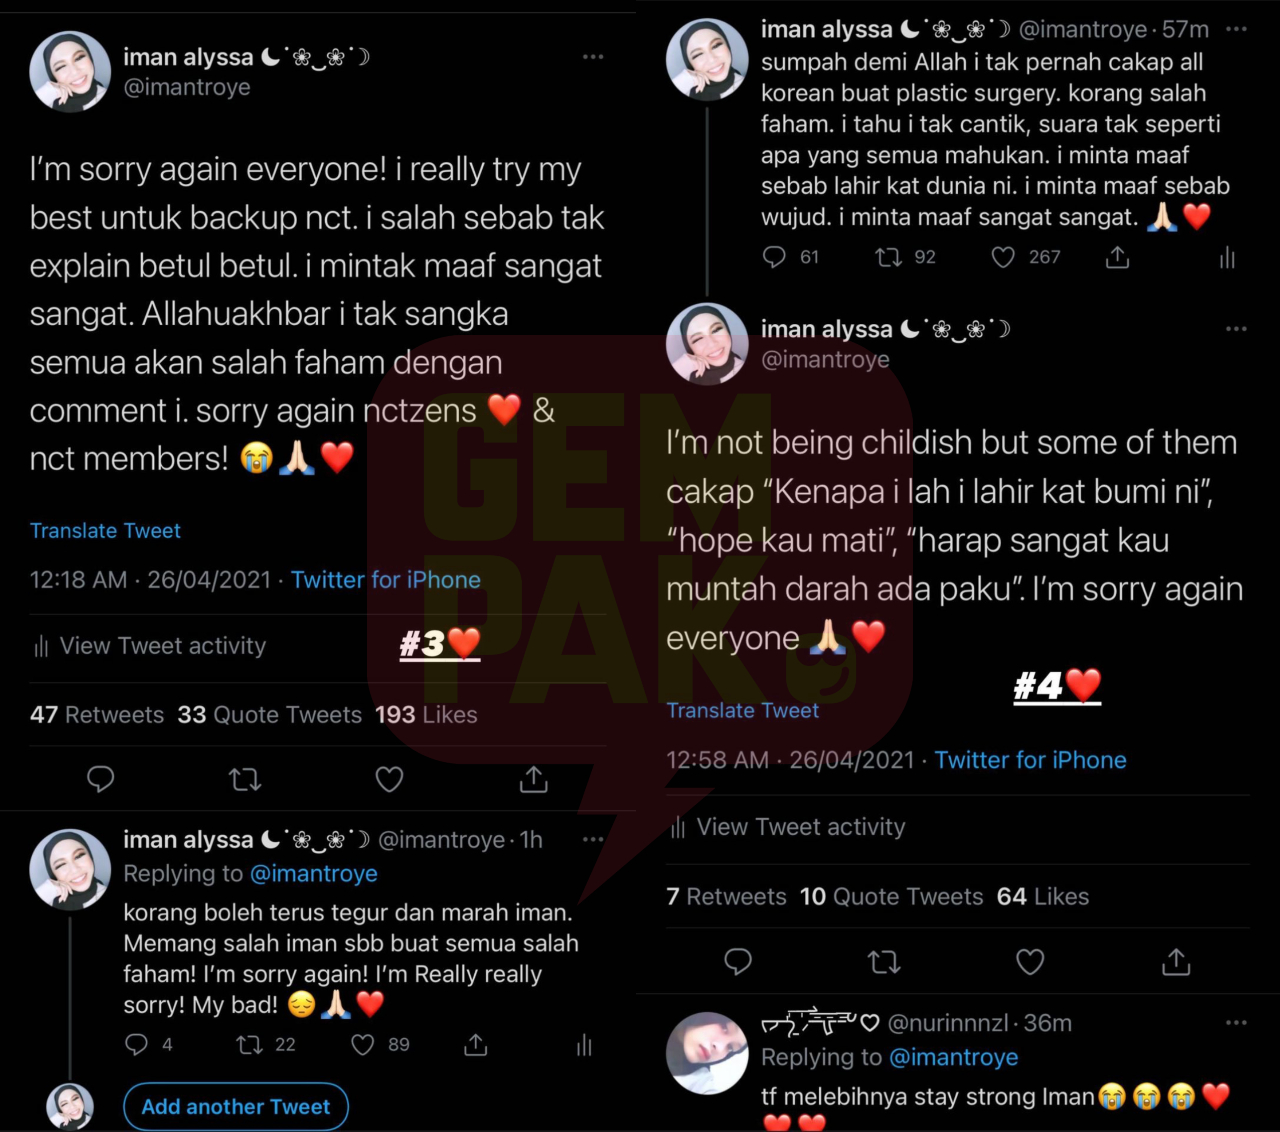The height and width of the screenshot is (1132, 1280).
Task: Retweet the 12:18 AM apology tweet
Action: (x=245, y=779)
